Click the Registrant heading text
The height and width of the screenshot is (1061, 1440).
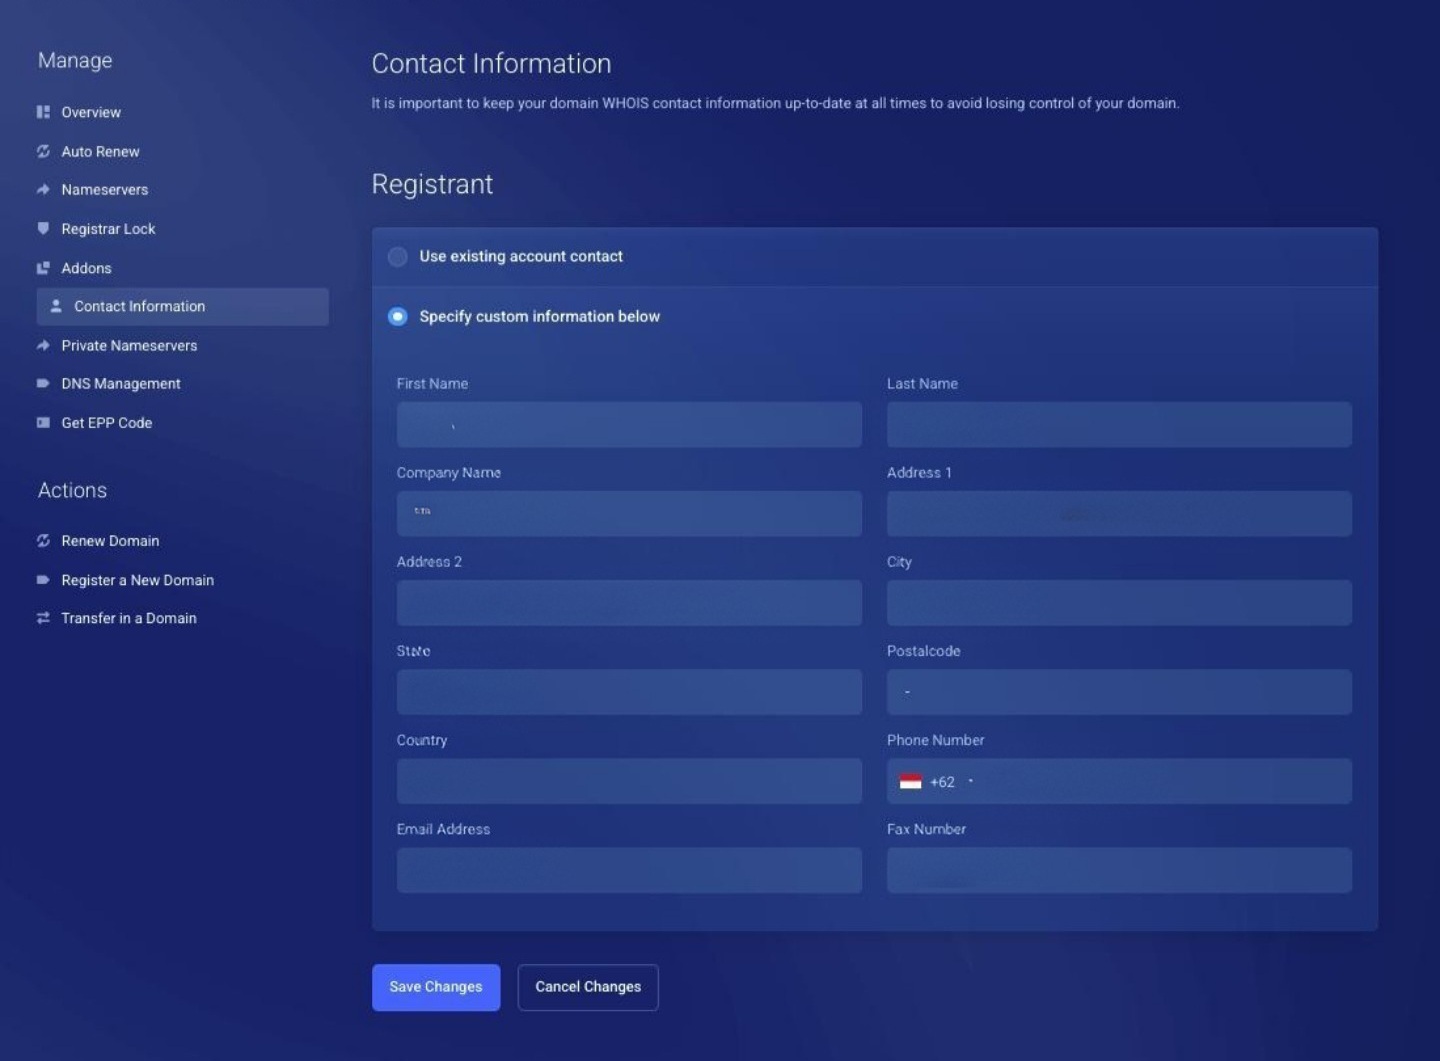click(x=432, y=184)
